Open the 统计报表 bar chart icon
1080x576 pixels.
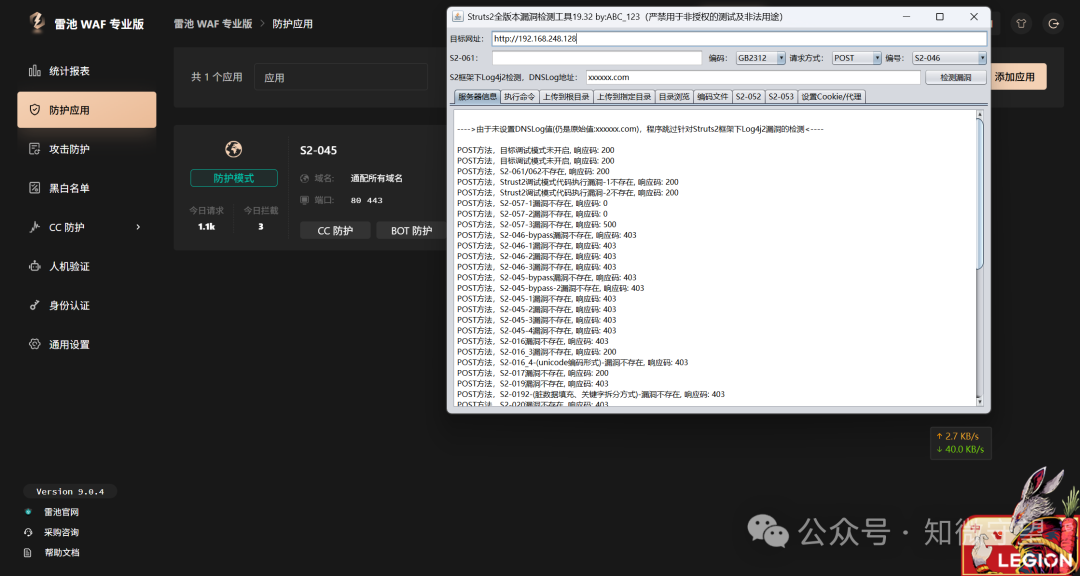(x=34, y=71)
